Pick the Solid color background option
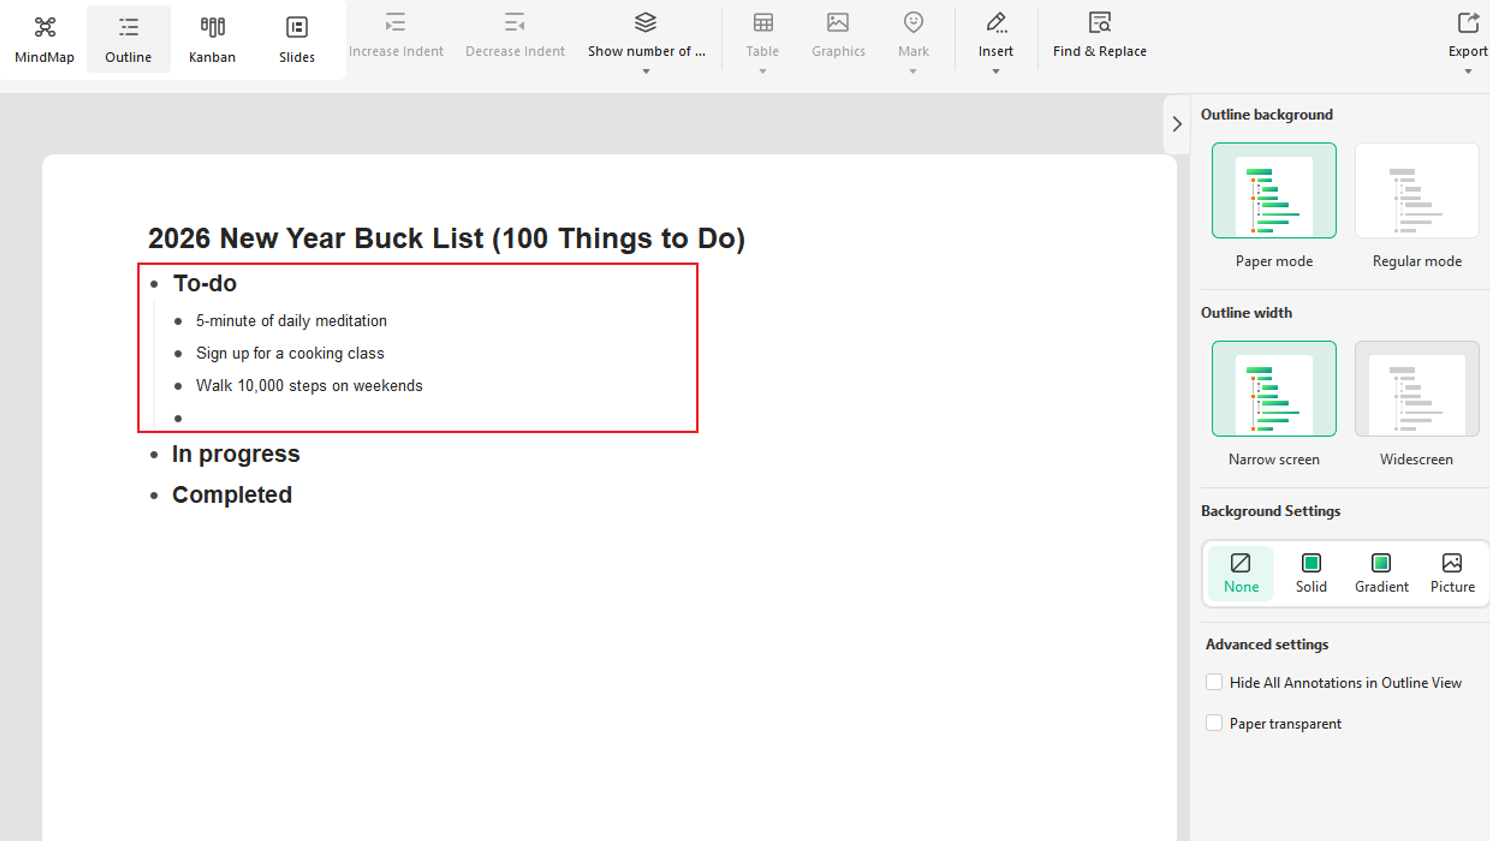Screen dimensions: 1490x841 click(x=1311, y=573)
